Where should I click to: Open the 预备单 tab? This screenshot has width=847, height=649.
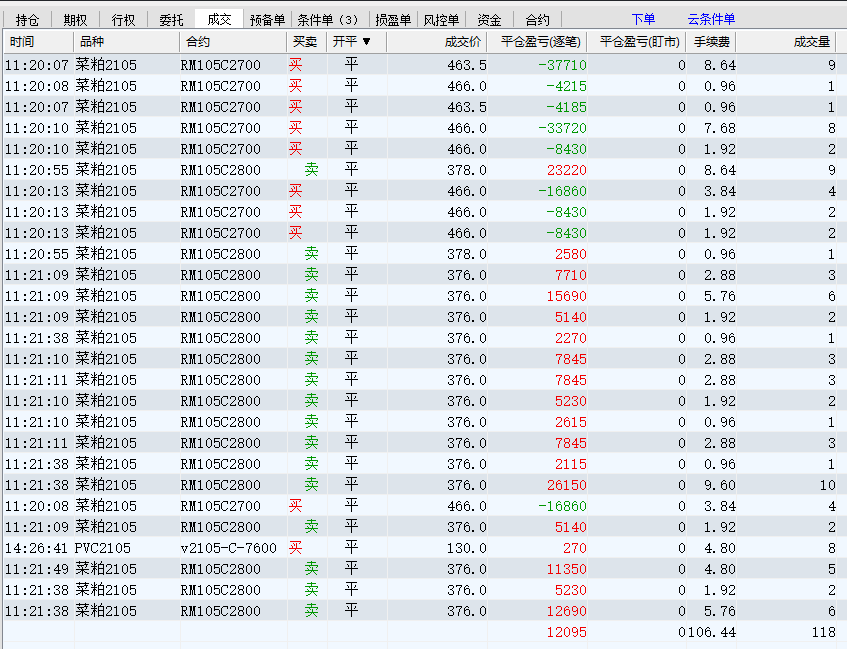(x=267, y=20)
